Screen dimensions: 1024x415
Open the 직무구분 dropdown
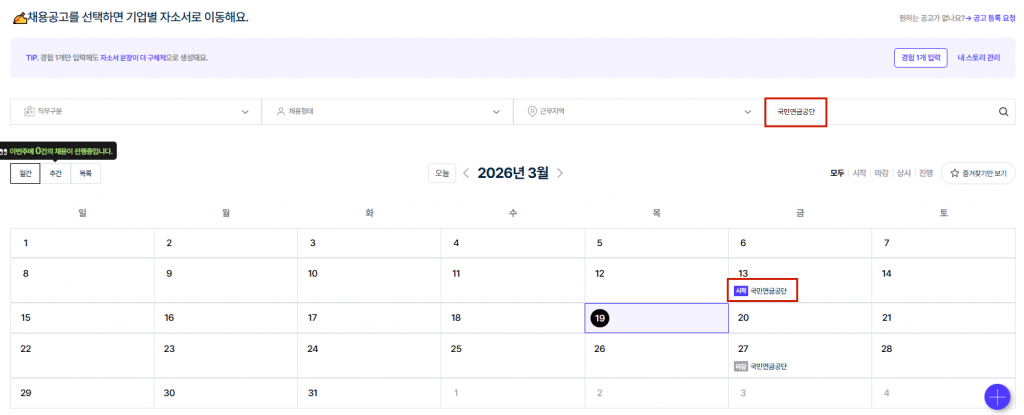pyautogui.click(x=135, y=112)
